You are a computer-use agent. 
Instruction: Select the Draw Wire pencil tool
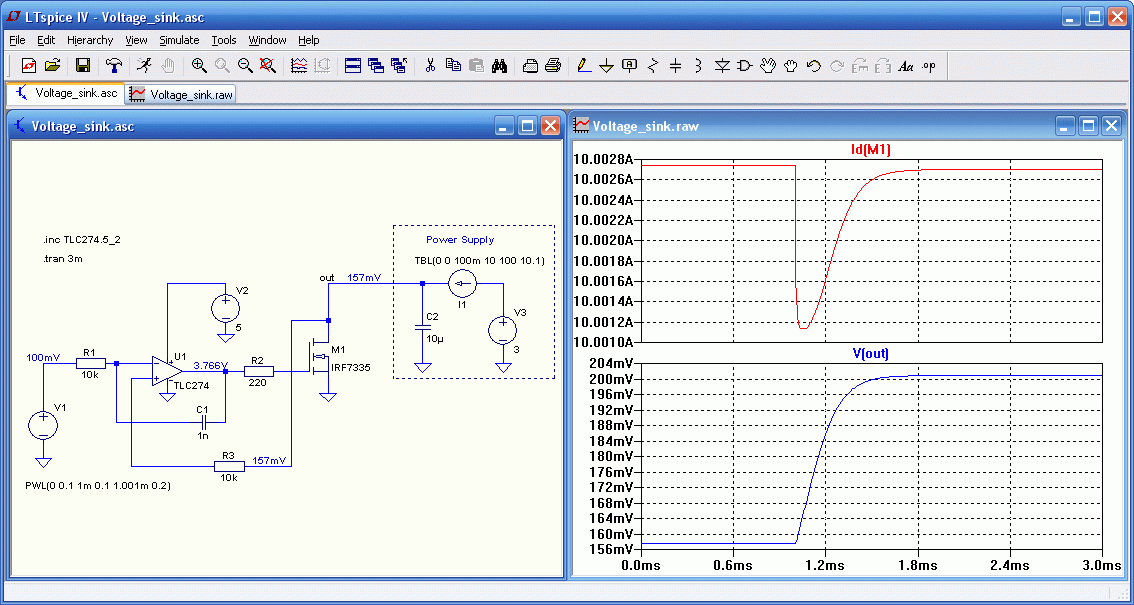coord(584,66)
